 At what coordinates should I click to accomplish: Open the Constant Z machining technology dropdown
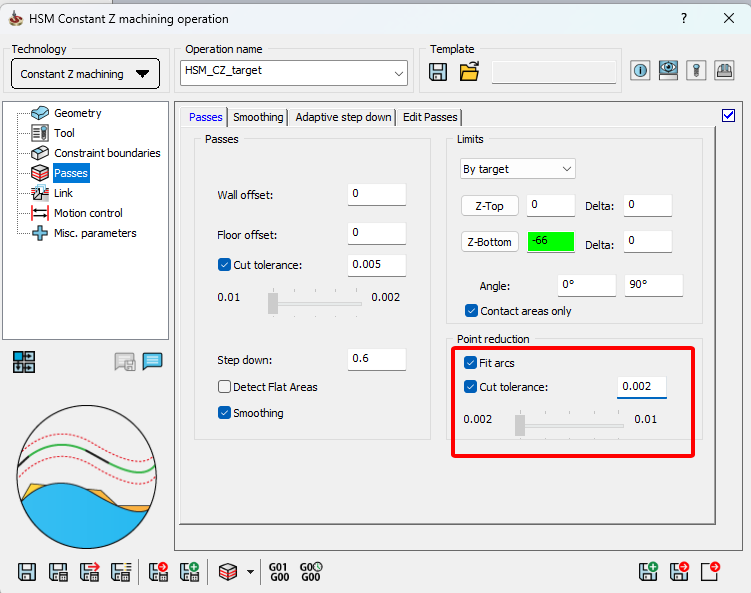tap(85, 74)
